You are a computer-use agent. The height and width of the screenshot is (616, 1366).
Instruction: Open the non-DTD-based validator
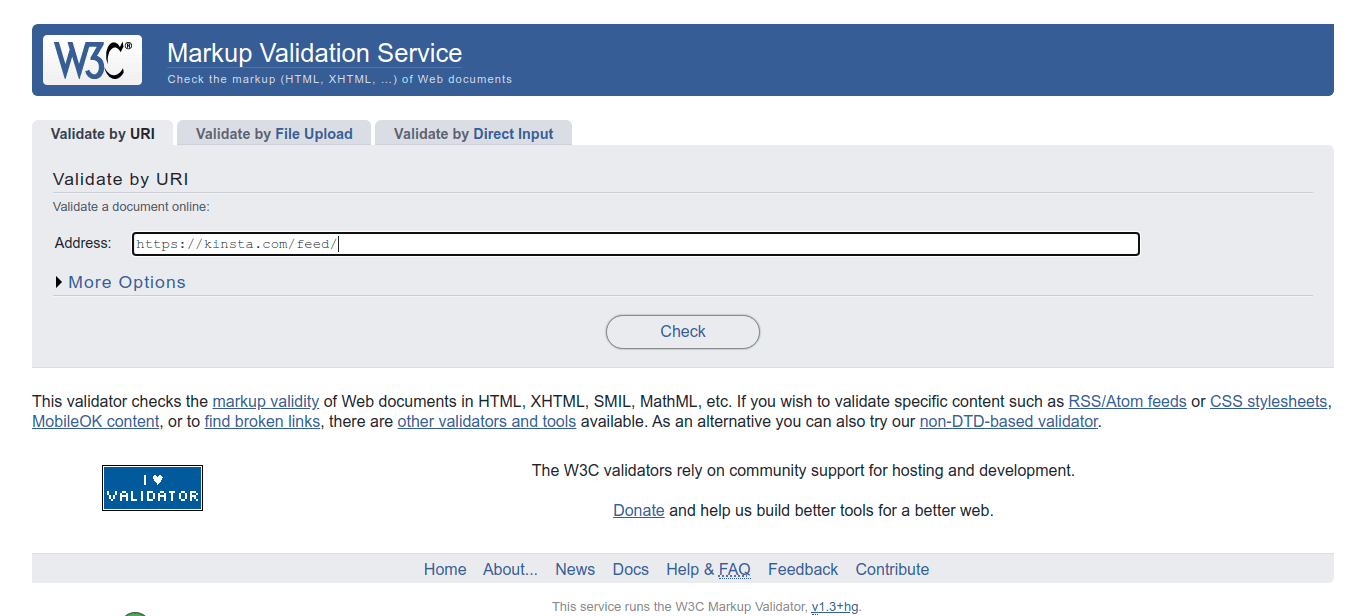1008,421
